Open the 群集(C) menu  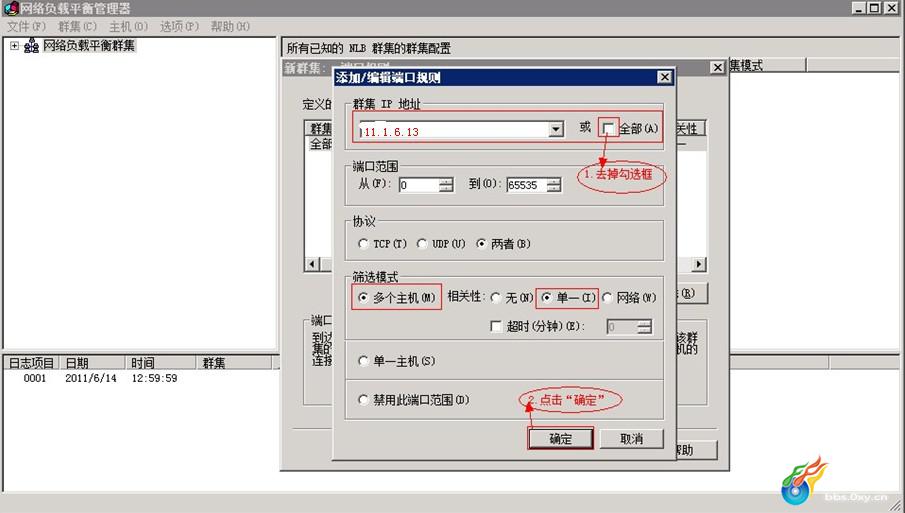pos(77,27)
